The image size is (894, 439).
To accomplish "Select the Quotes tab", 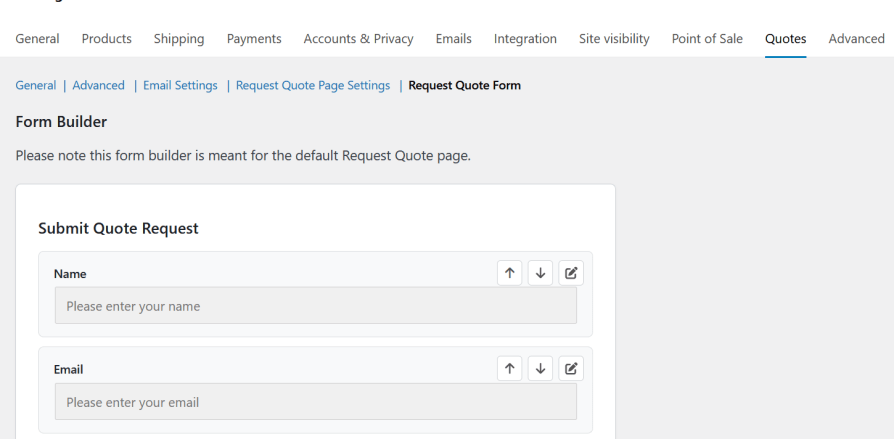I will click(x=785, y=39).
